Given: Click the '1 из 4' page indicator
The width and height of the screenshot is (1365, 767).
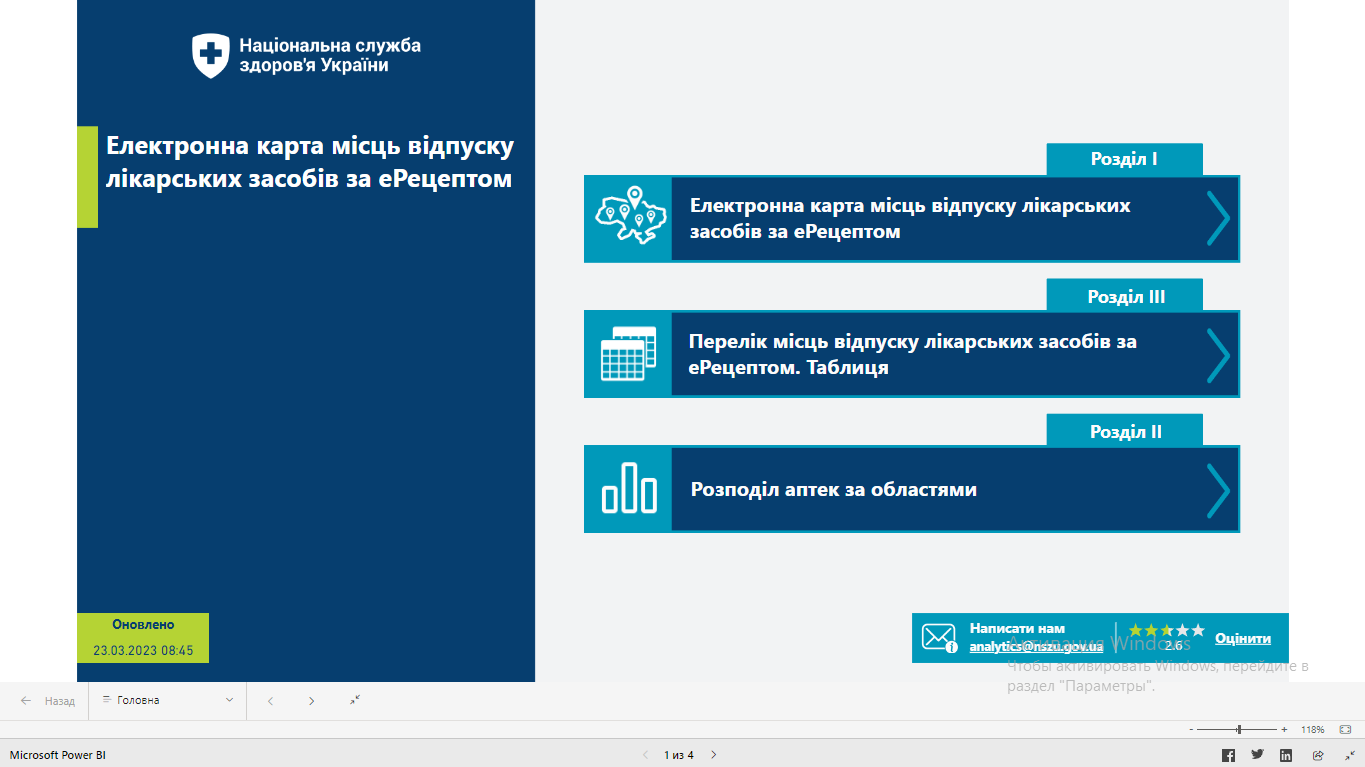Looking at the screenshot, I should (x=679, y=755).
